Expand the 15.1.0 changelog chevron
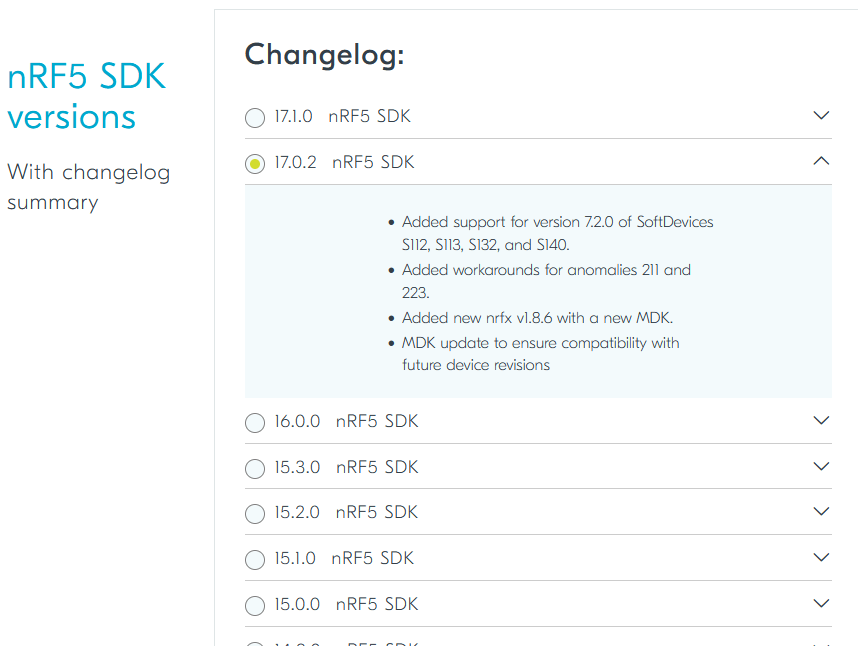 click(x=821, y=557)
